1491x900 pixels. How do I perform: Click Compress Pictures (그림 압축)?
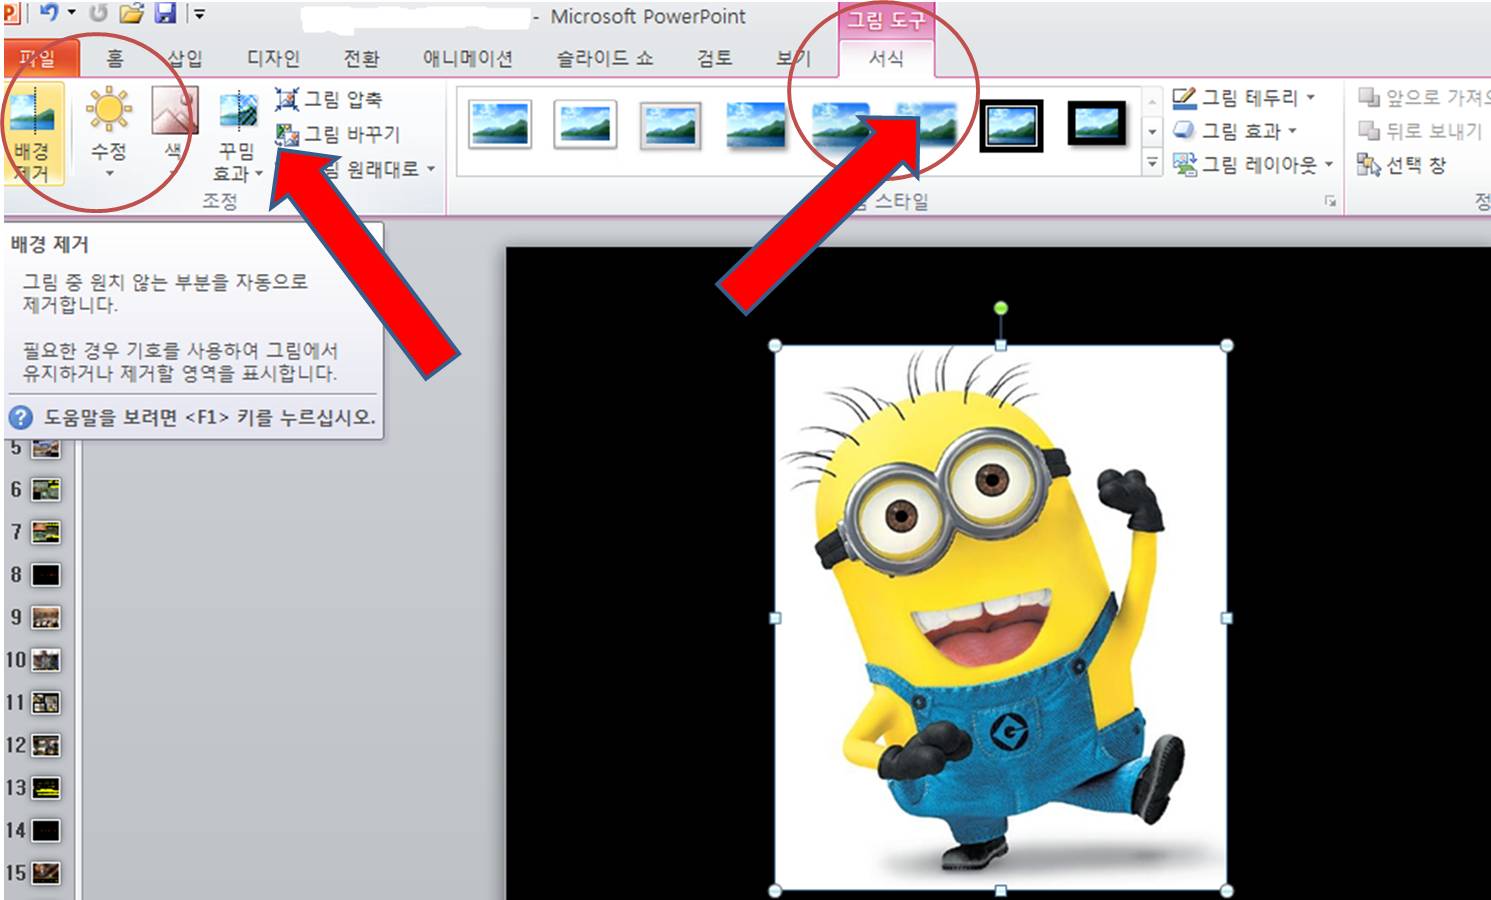point(329,99)
